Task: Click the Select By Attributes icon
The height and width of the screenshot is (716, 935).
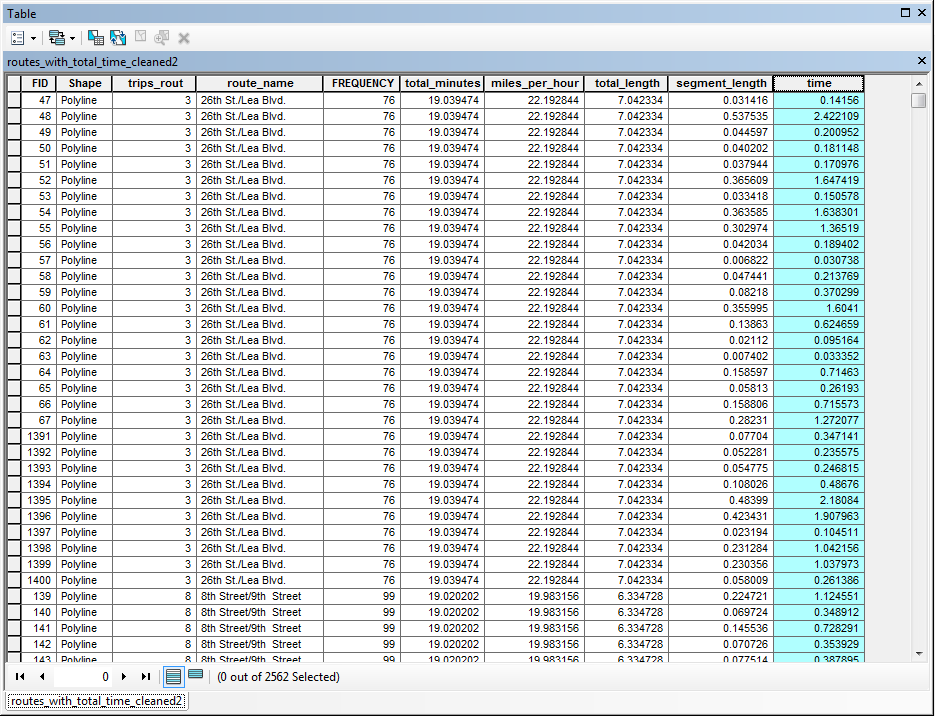Action: pyautogui.click(x=96, y=37)
